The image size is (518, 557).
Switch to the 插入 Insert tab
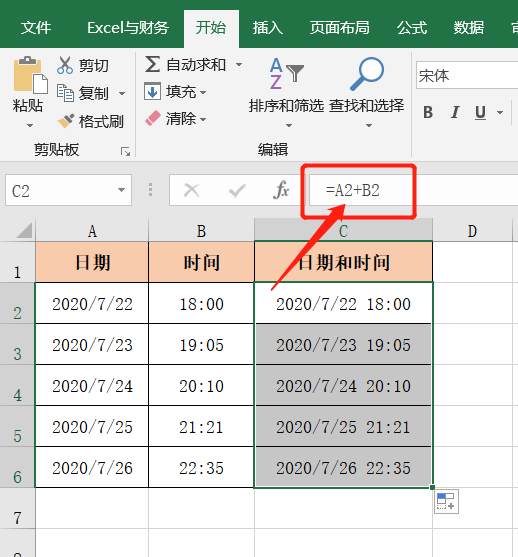[268, 28]
